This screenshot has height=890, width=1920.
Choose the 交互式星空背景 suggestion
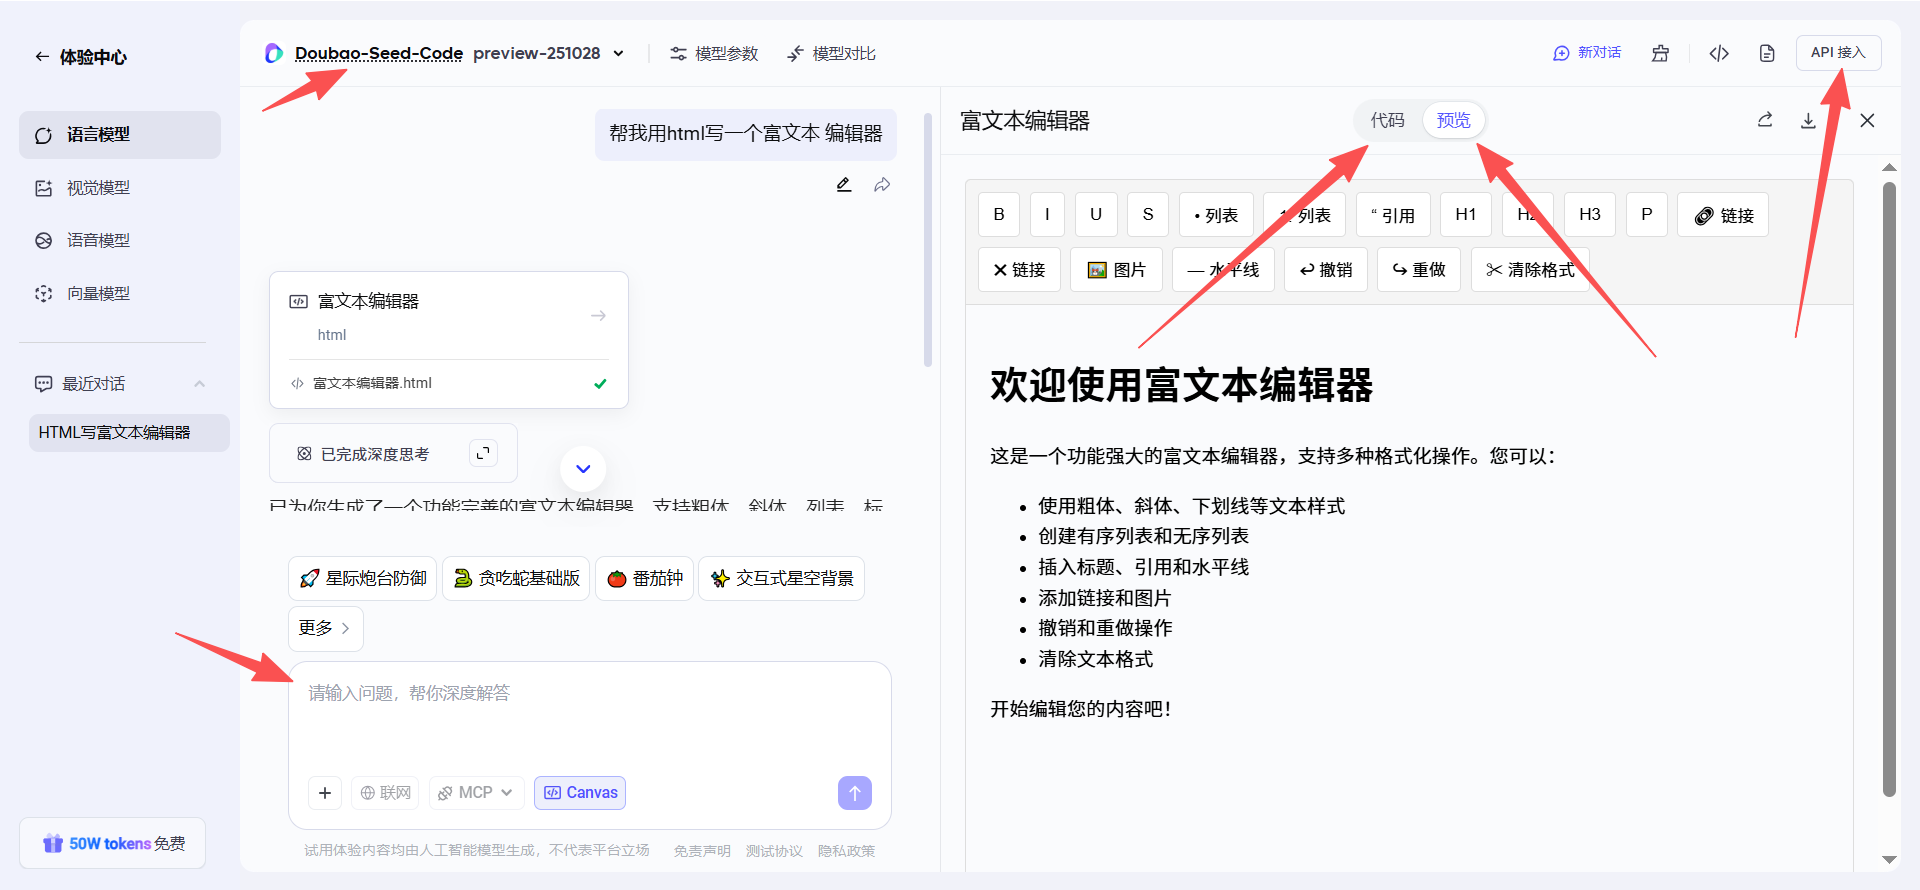(782, 578)
